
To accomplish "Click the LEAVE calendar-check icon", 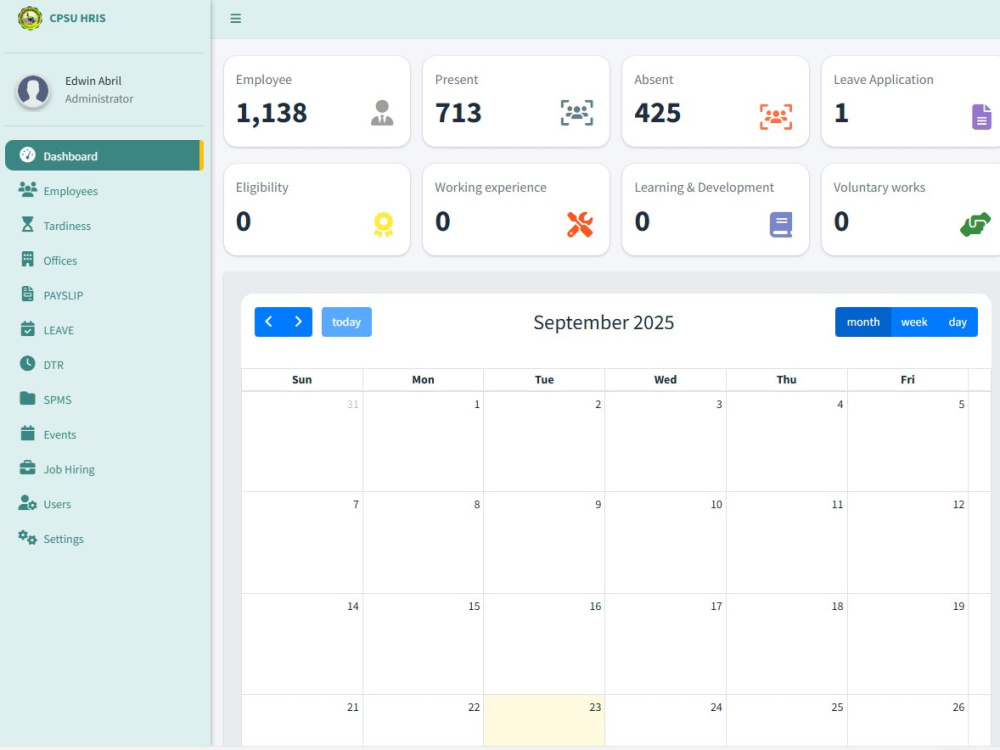I will click(x=27, y=329).
